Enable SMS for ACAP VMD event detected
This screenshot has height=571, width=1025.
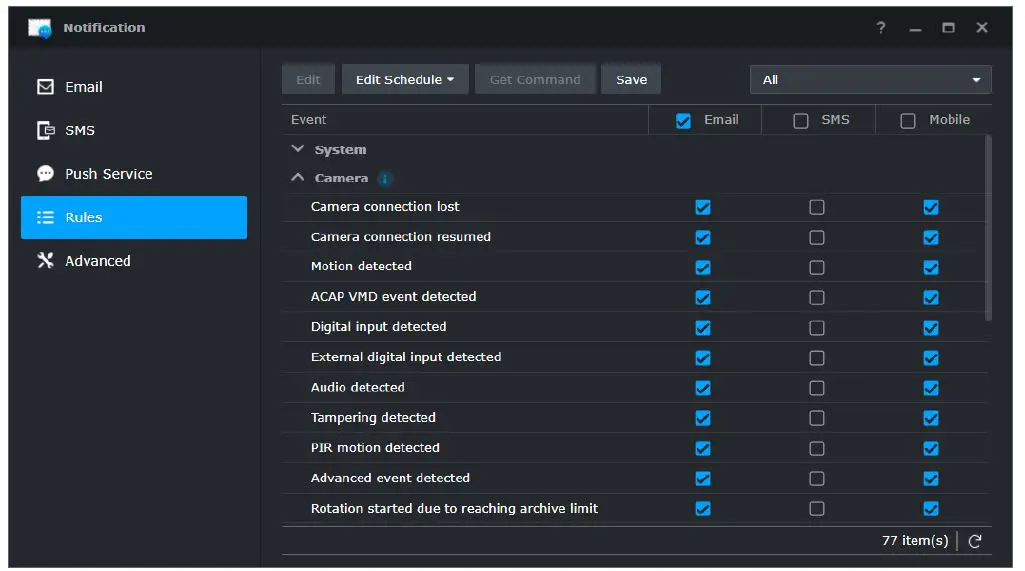(816, 298)
